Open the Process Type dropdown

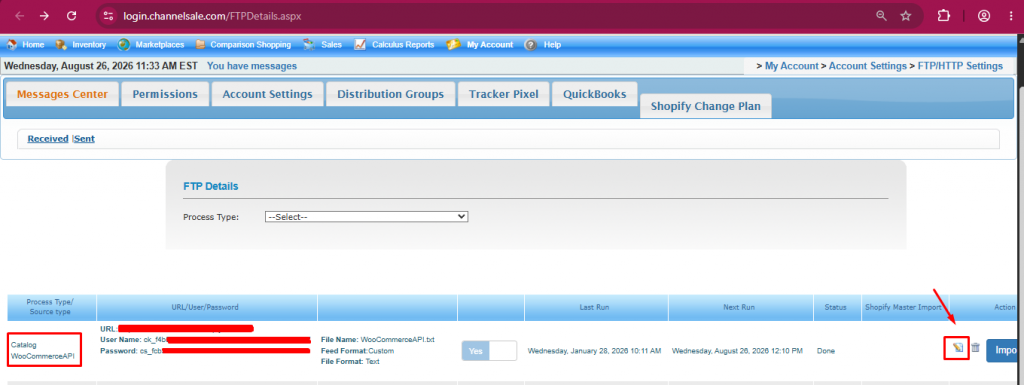click(x=366, y=217)
